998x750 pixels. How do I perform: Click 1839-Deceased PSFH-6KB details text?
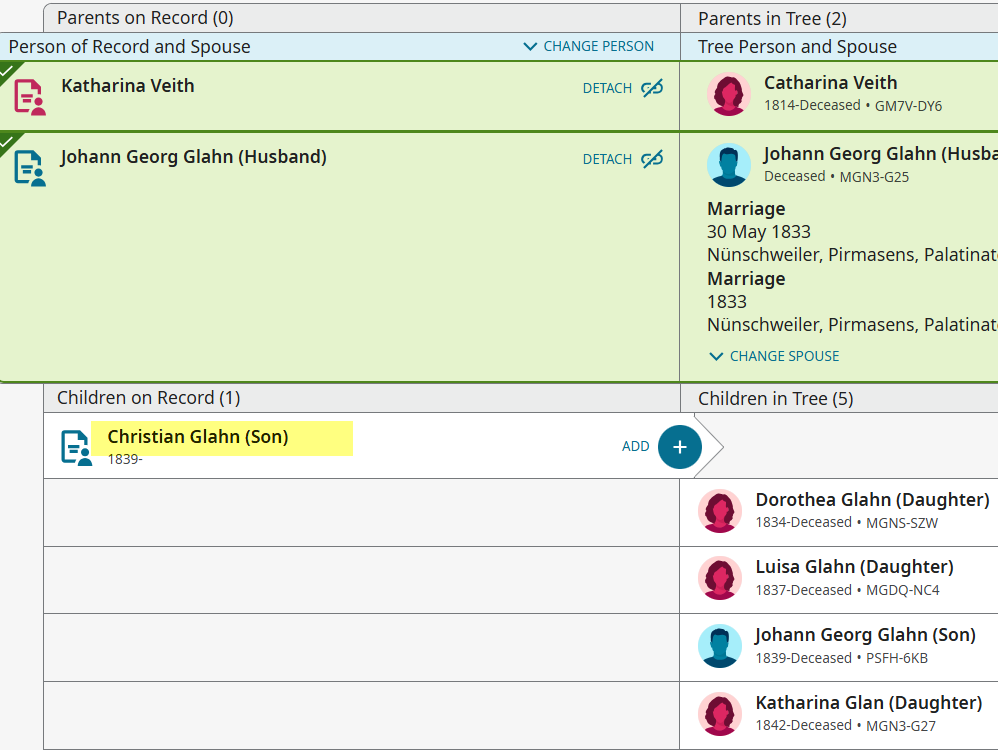point(841,658)
